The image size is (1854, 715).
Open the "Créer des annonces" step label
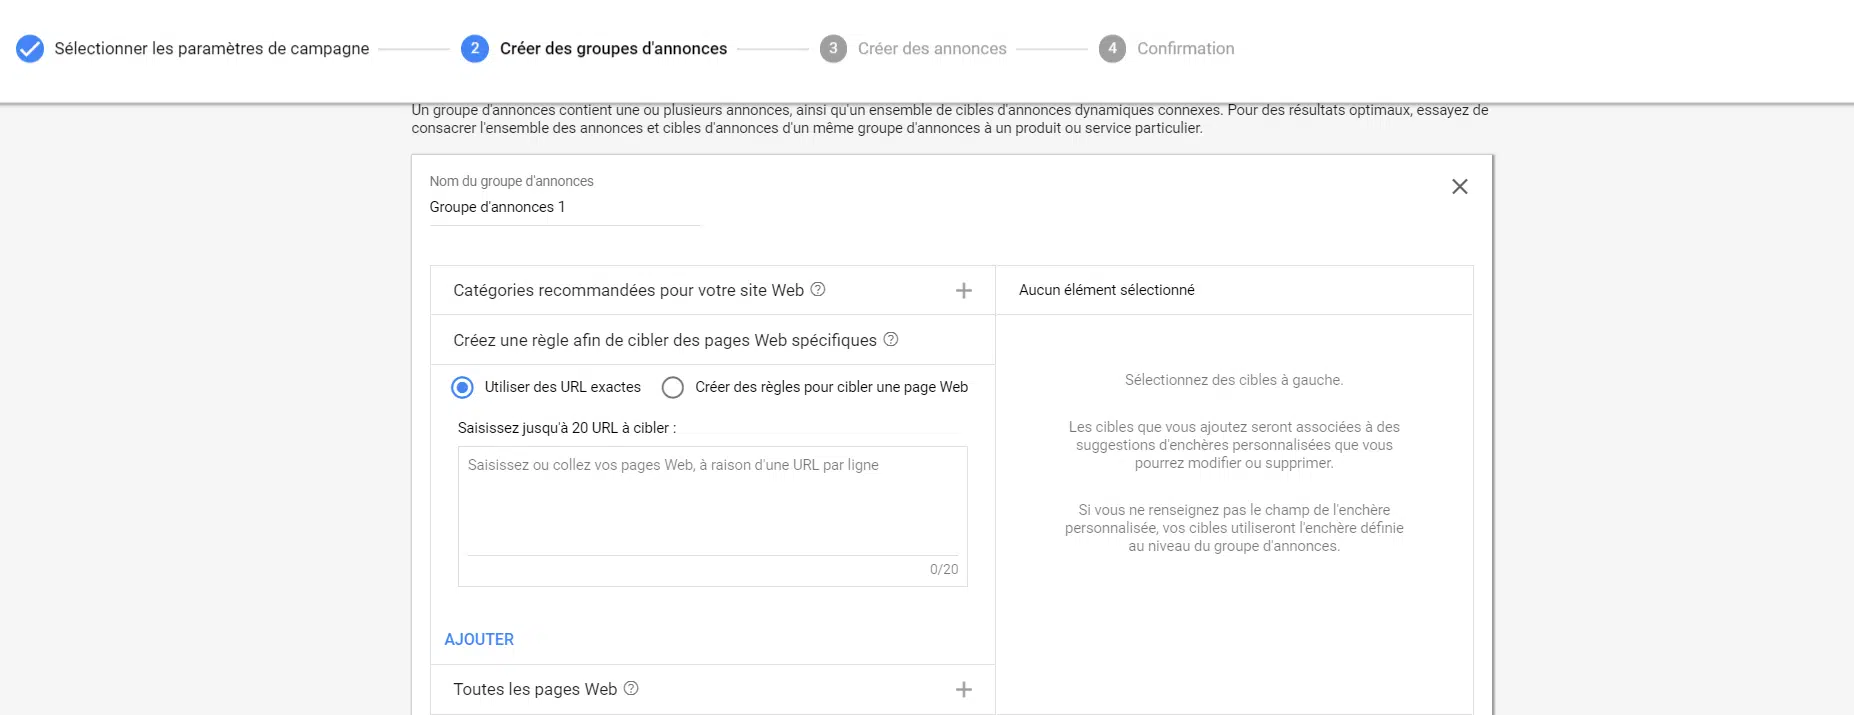click(932, 48)
